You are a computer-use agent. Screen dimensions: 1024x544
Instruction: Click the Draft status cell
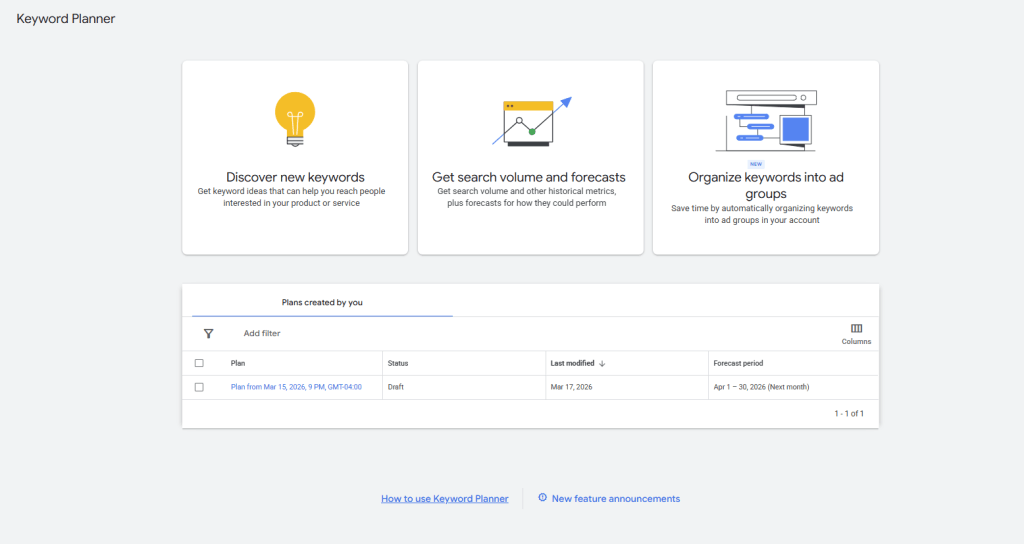[x=396, y=387]
